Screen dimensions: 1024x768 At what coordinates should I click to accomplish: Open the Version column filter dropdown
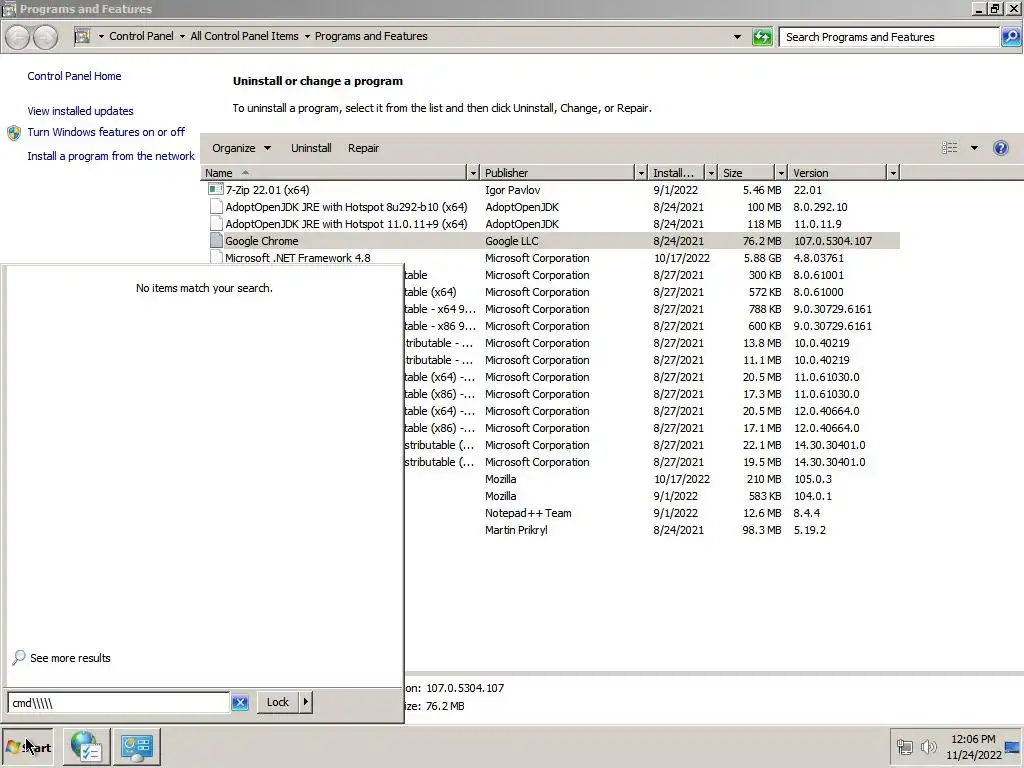893,173
